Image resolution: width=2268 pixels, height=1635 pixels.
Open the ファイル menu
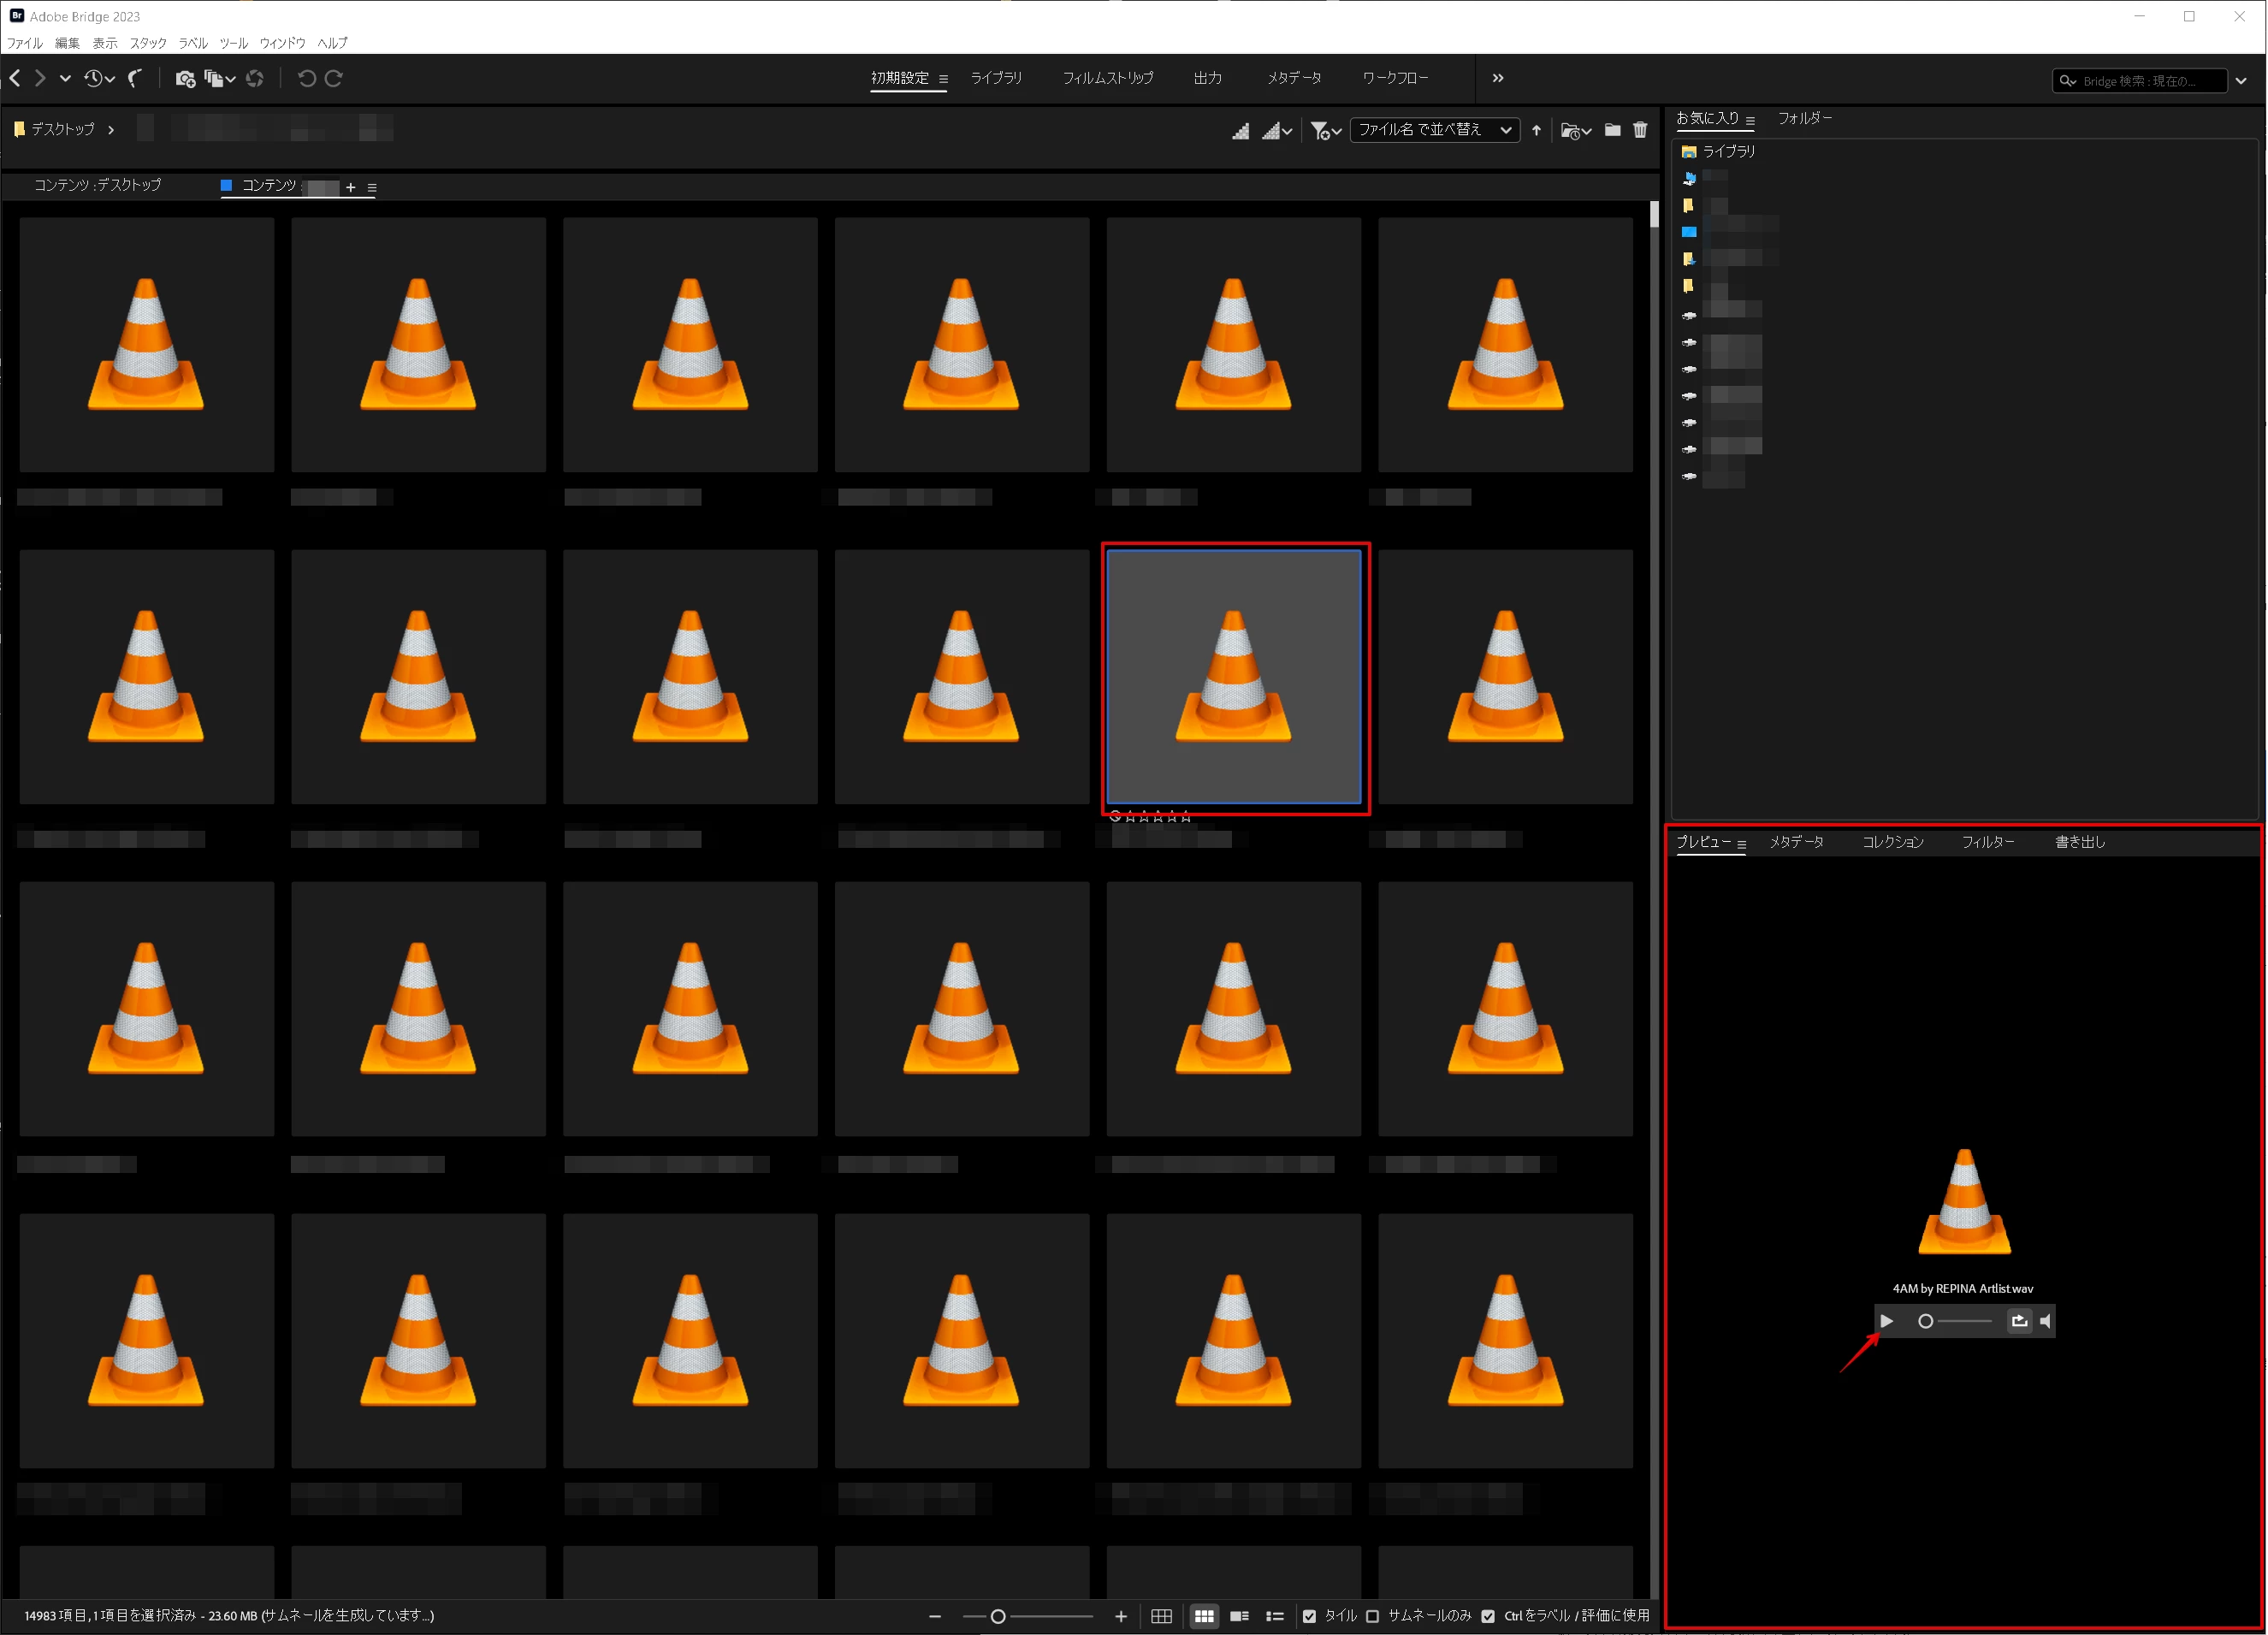(x=25, y=43)
